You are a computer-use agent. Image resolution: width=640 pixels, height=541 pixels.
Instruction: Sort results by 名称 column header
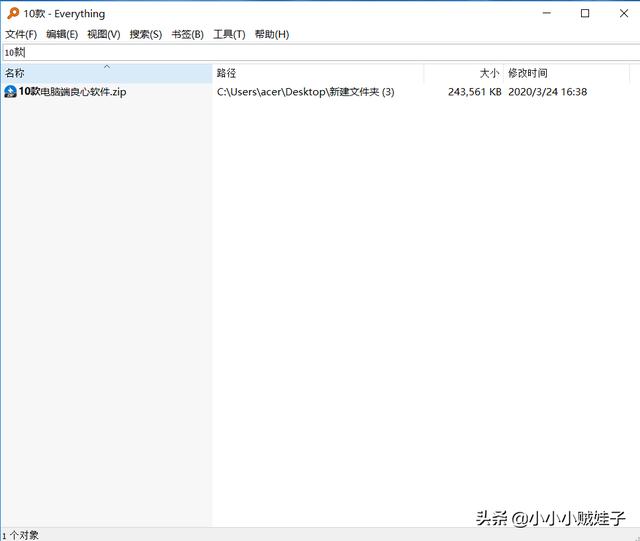(x=107, y=73)
